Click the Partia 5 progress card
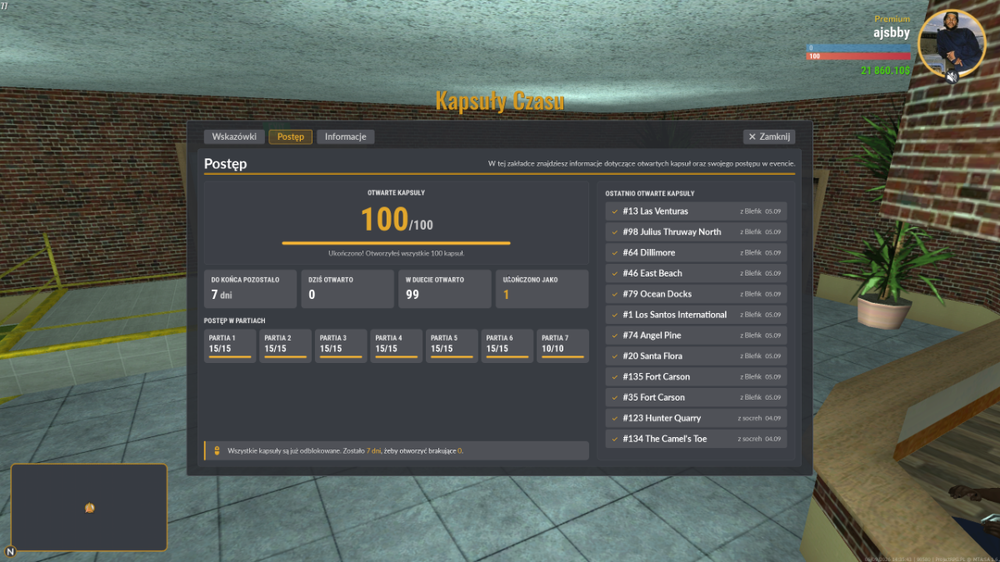This screenshot has height=562, width=1000. [x=452, y=346]
